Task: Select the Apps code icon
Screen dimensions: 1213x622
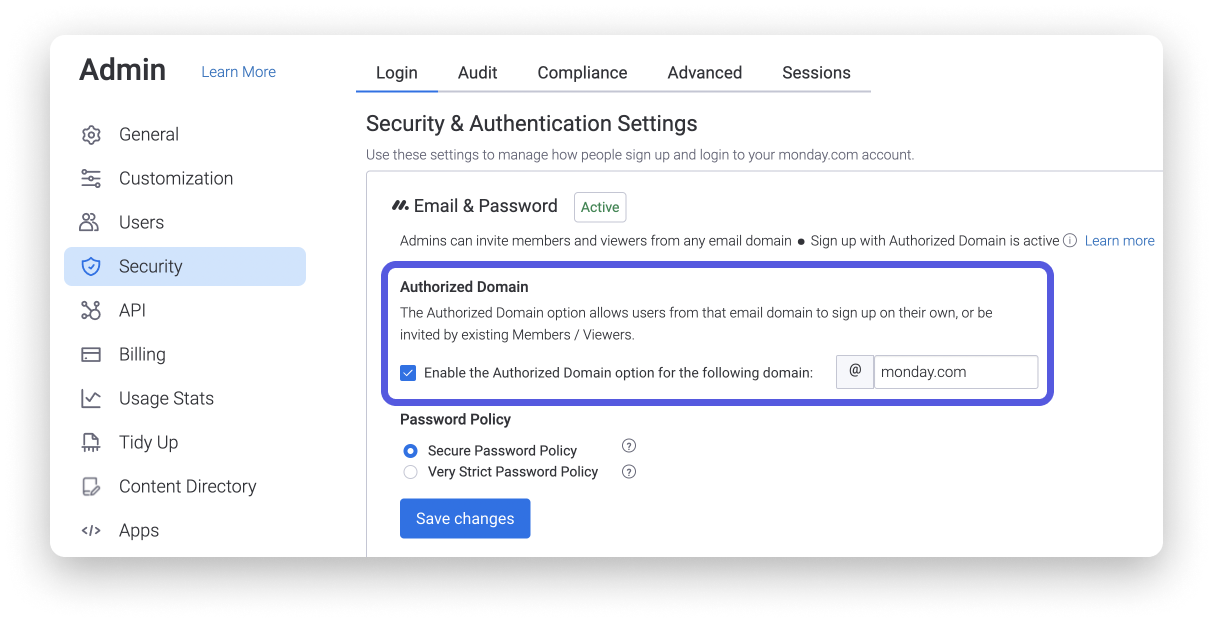Action: click(91, 530)
